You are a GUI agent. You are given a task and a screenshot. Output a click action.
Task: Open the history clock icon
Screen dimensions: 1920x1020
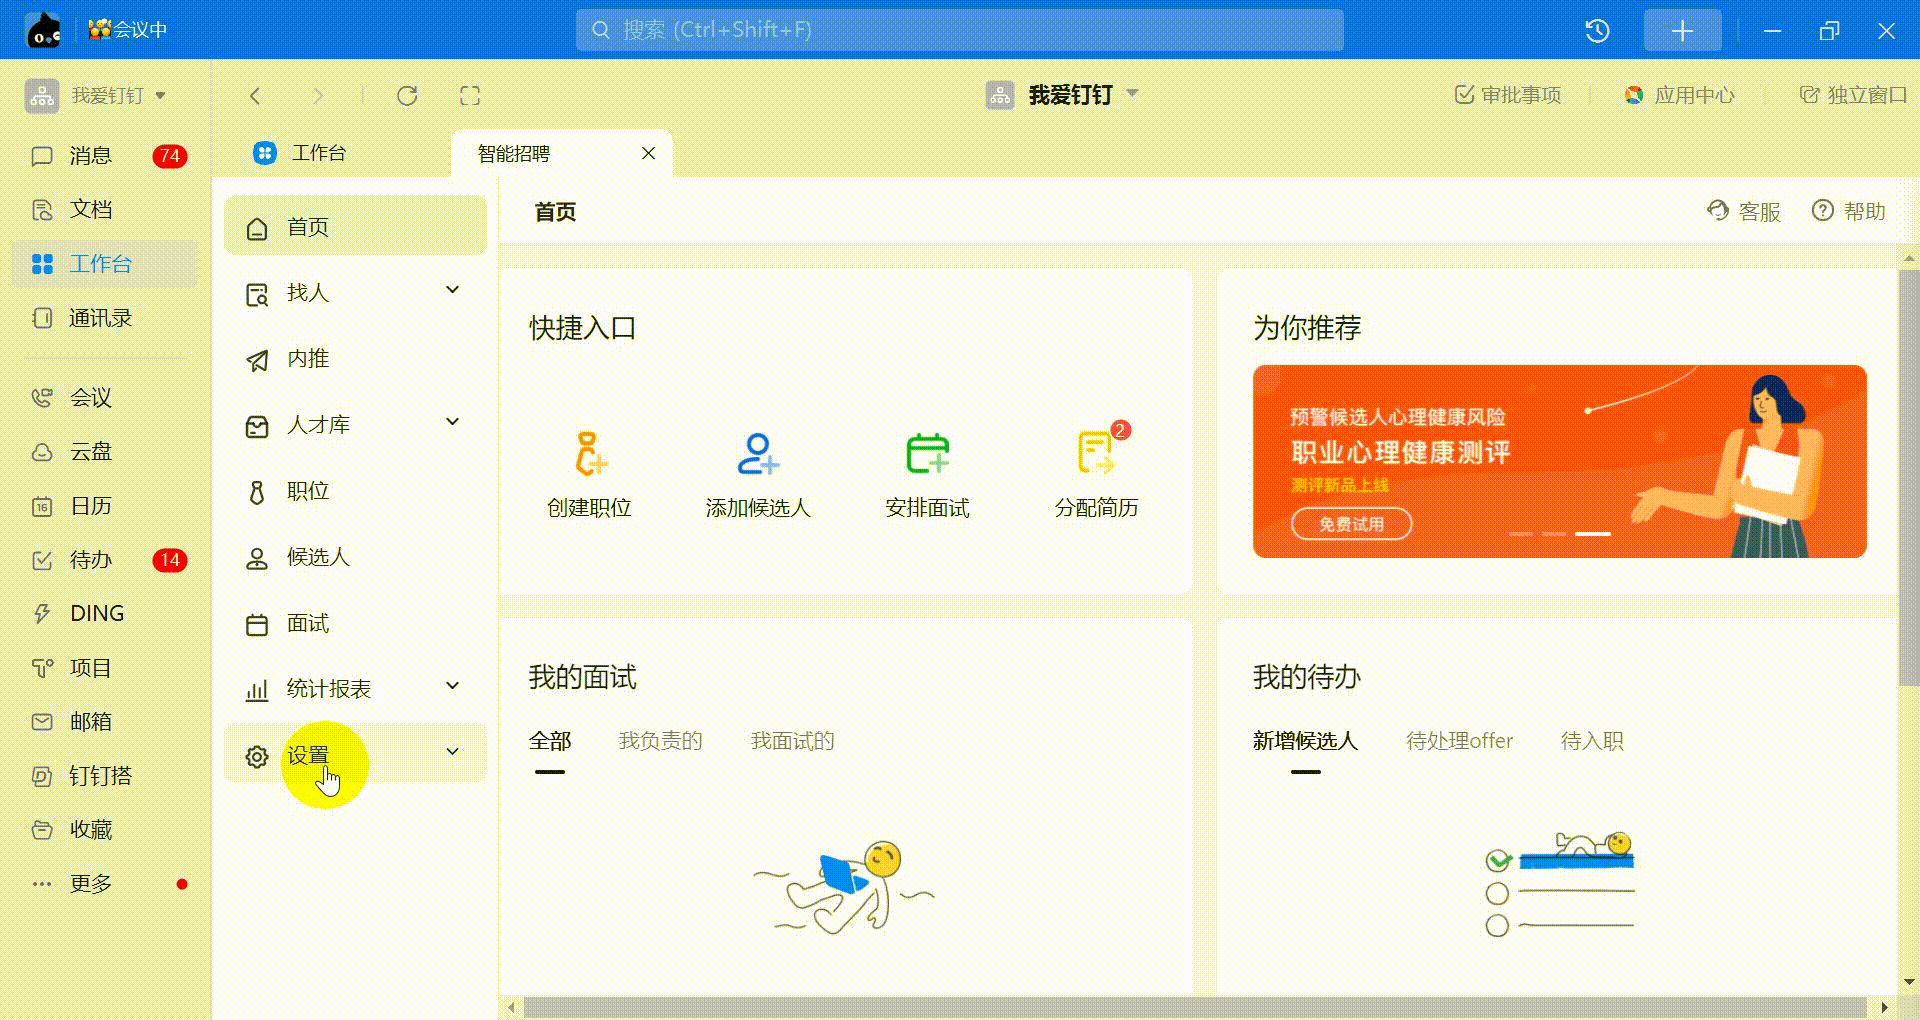tap(1597, 31)
